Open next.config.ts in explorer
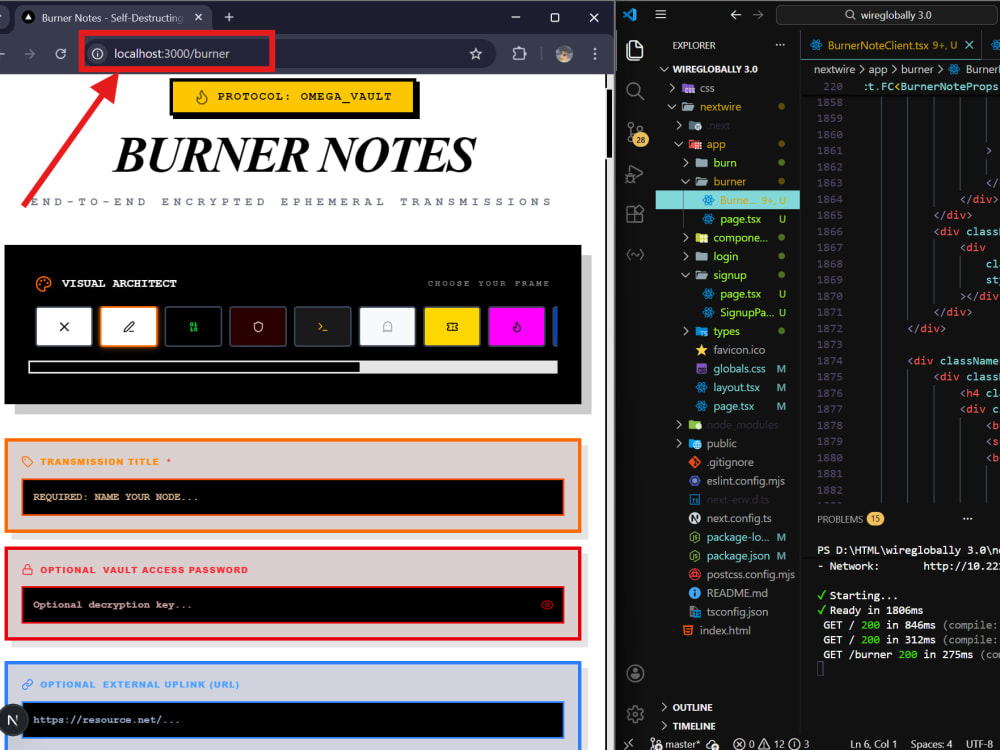Viewport: 1000px width, 750px height. (x=739, y=518)
